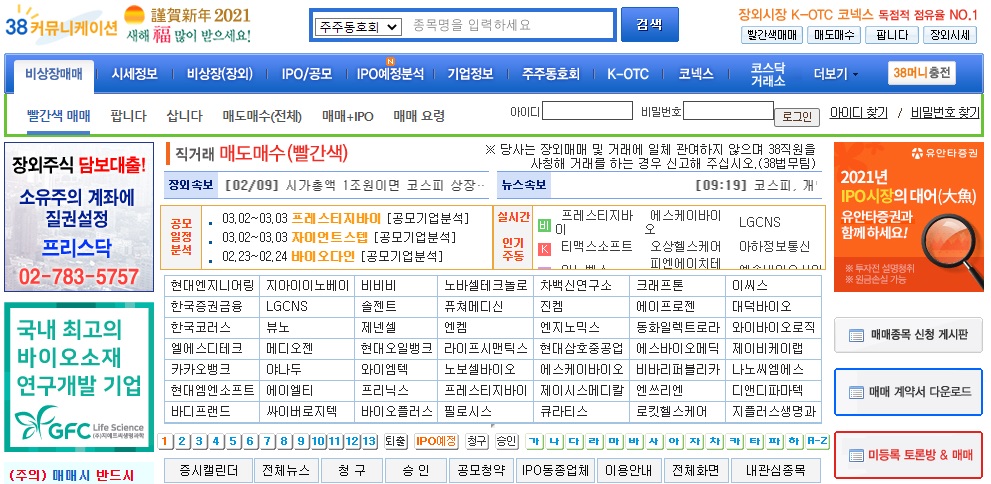Click the red K badge icon in 실시간 인기주동
Image resolution: width=991 pixels, height=484 pixels.
(544, 250)
